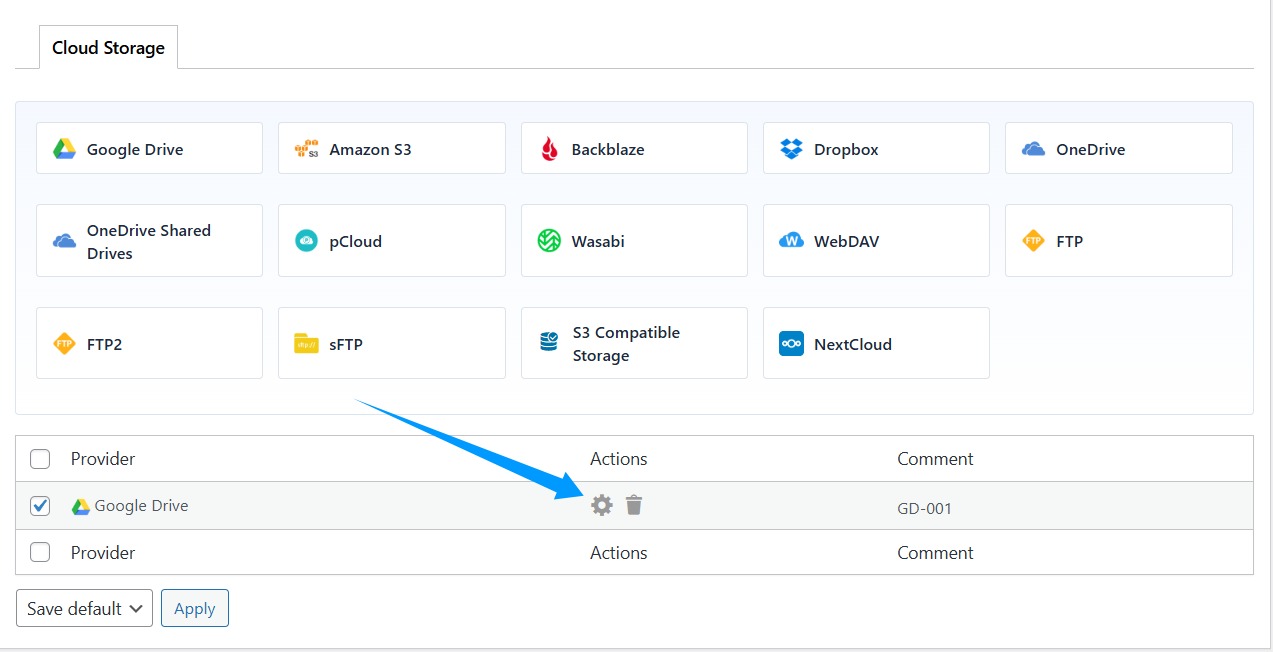The width and height of the screenshot is (1273, 652).
Task: Choose Amazon S3 as cloud storage
Action: (x=391, y=147)
